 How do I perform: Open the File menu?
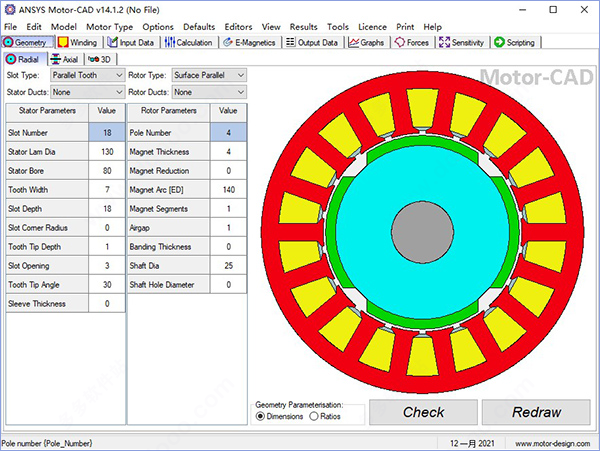point(10,27)
